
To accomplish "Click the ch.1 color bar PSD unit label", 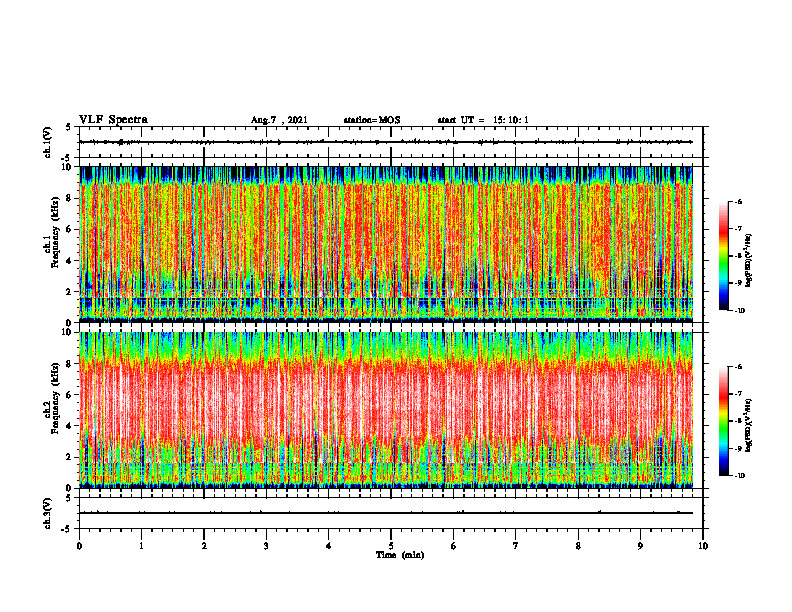I will pyautogui.click(x=749, y=261).
